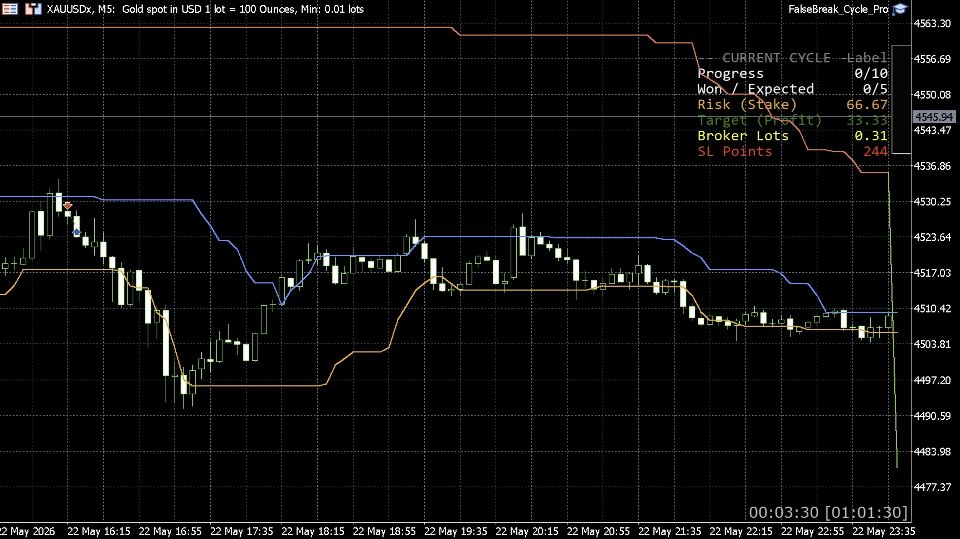Click price scale label 4550.08
The image size is (960, 539).
point(932,94)
